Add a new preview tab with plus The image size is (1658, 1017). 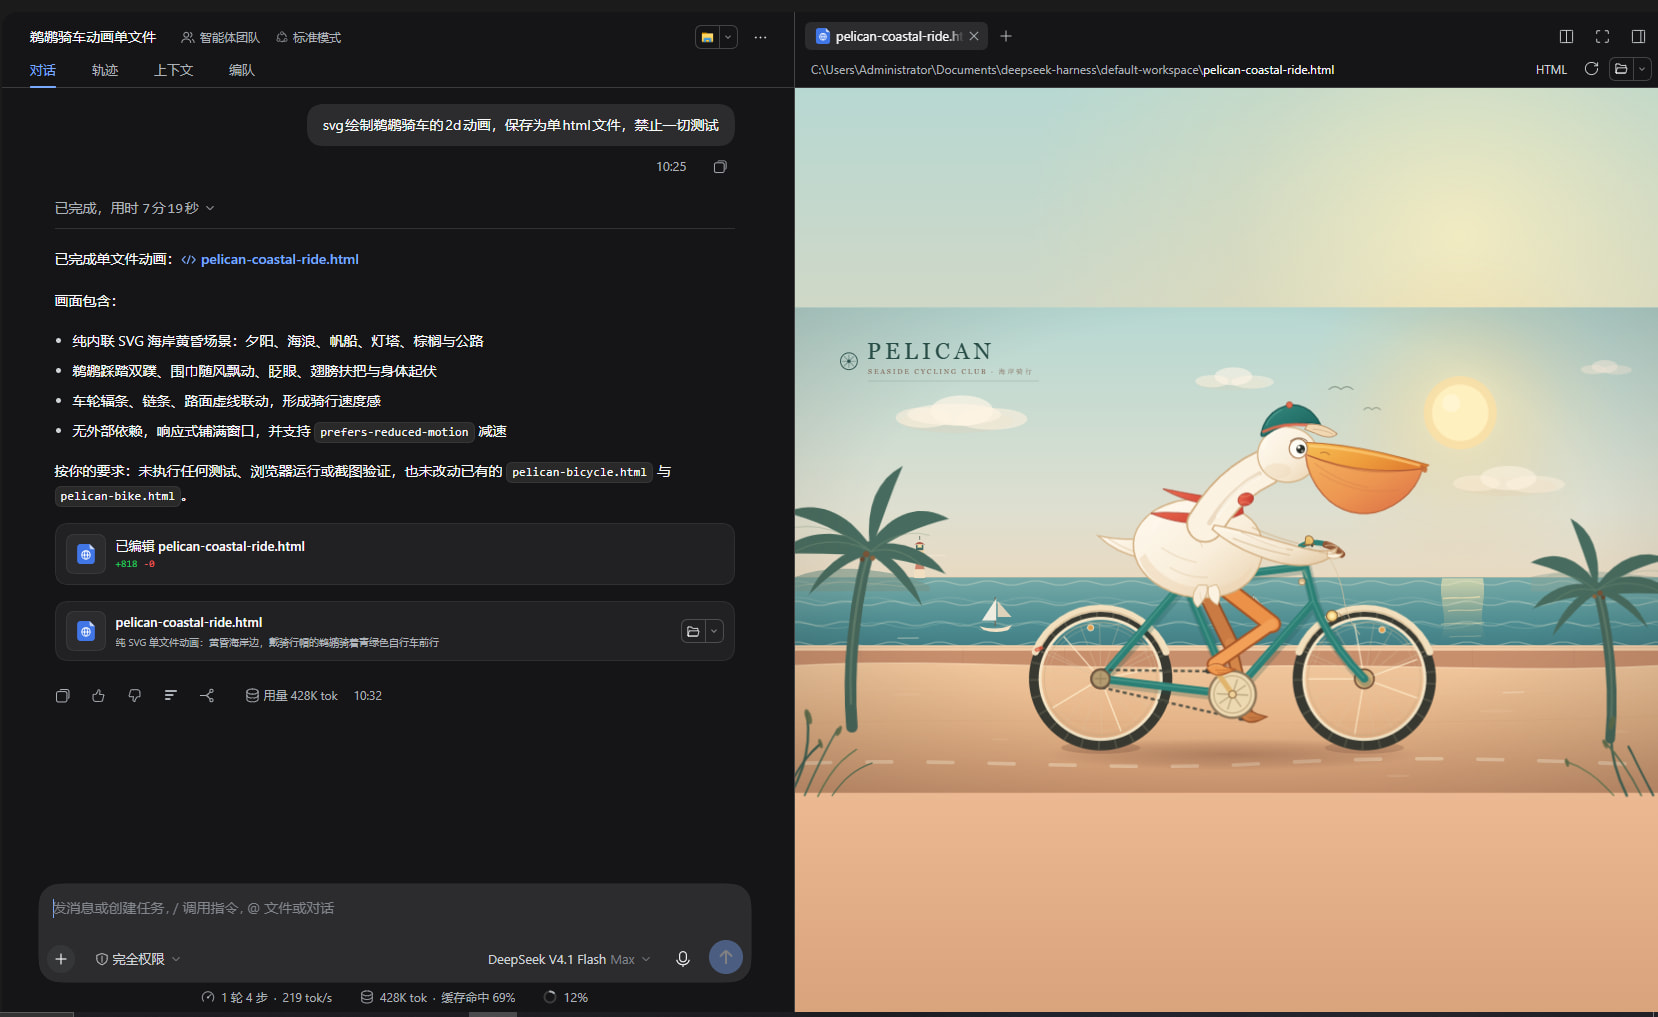1006,36
